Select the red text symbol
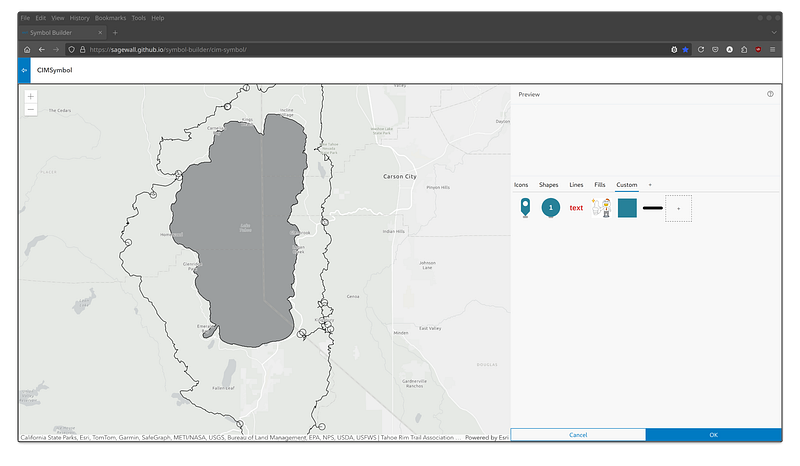Image resolution: width=800 pixels, height=466 pixels. click(x=576, y=208)
